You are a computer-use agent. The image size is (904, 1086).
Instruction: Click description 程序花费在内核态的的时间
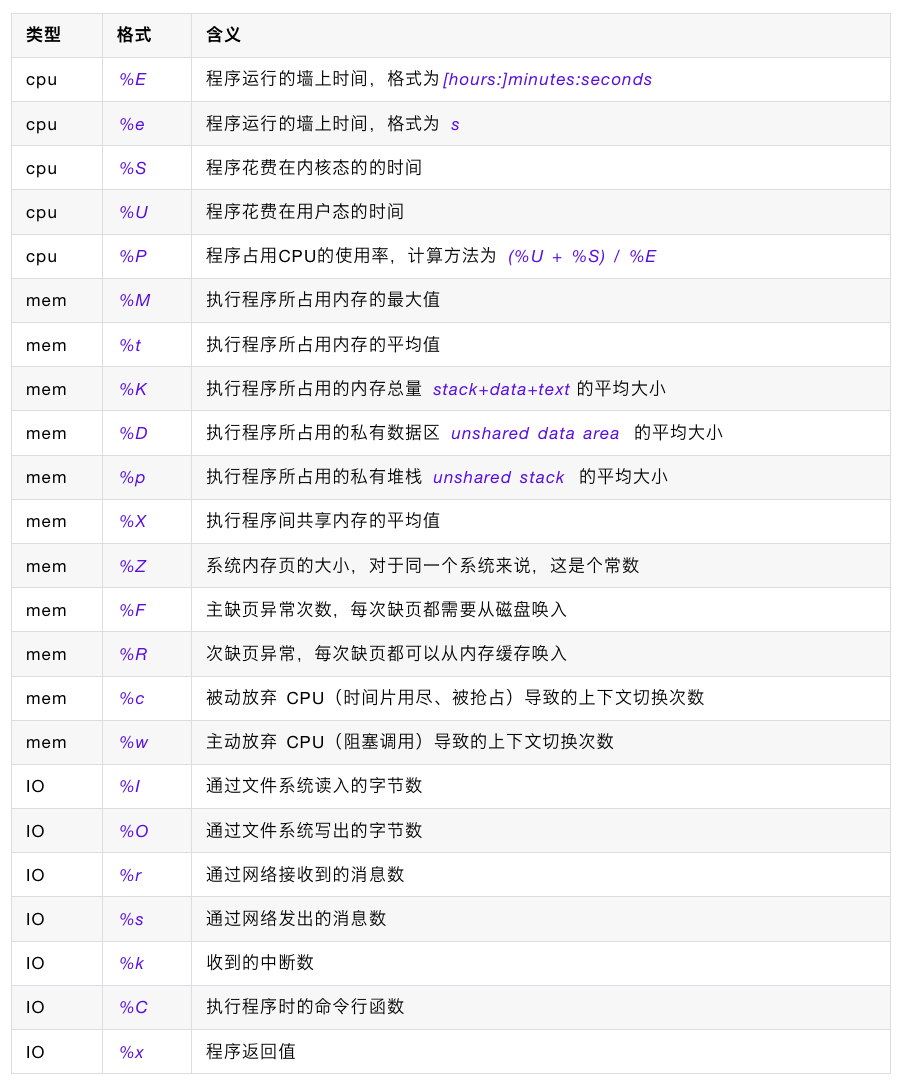(x=314, y=168)
